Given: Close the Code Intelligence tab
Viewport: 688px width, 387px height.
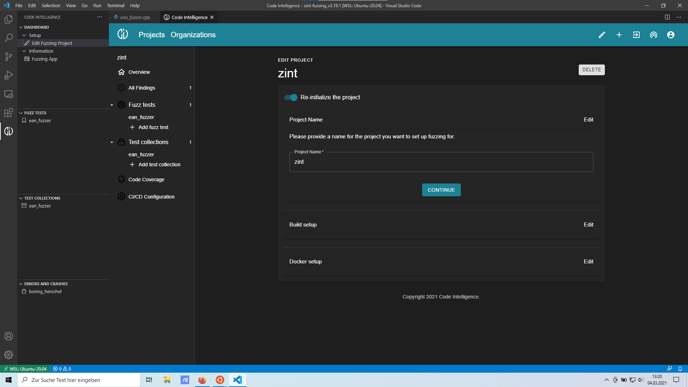Looking at the screenshot, I should pos(212,17).
